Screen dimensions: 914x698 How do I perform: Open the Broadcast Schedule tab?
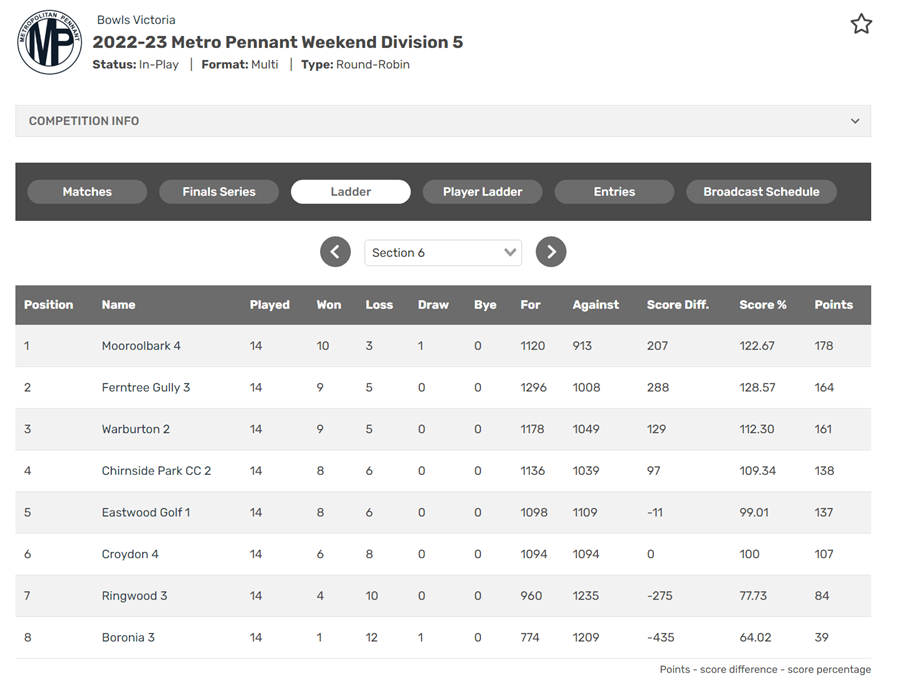tap(761, 192)
